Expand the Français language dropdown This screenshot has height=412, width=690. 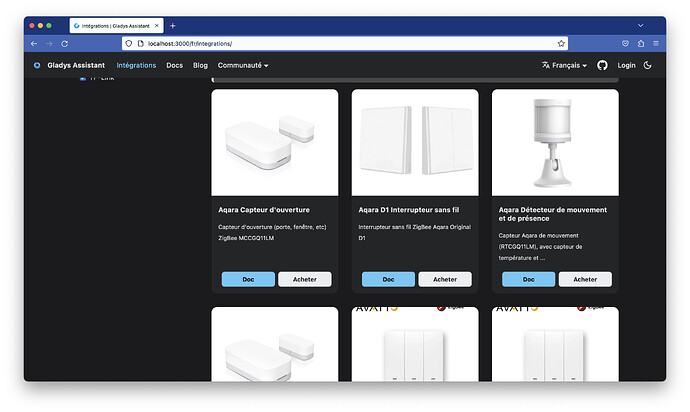point(564,65)
